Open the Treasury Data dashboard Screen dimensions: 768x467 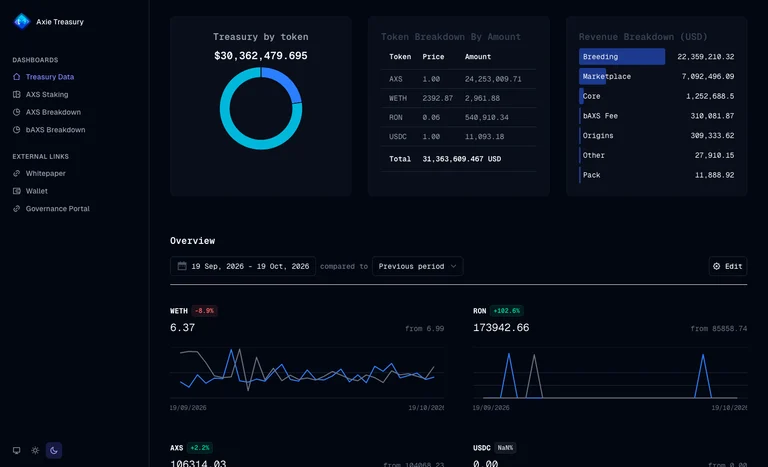coord(49,77)
